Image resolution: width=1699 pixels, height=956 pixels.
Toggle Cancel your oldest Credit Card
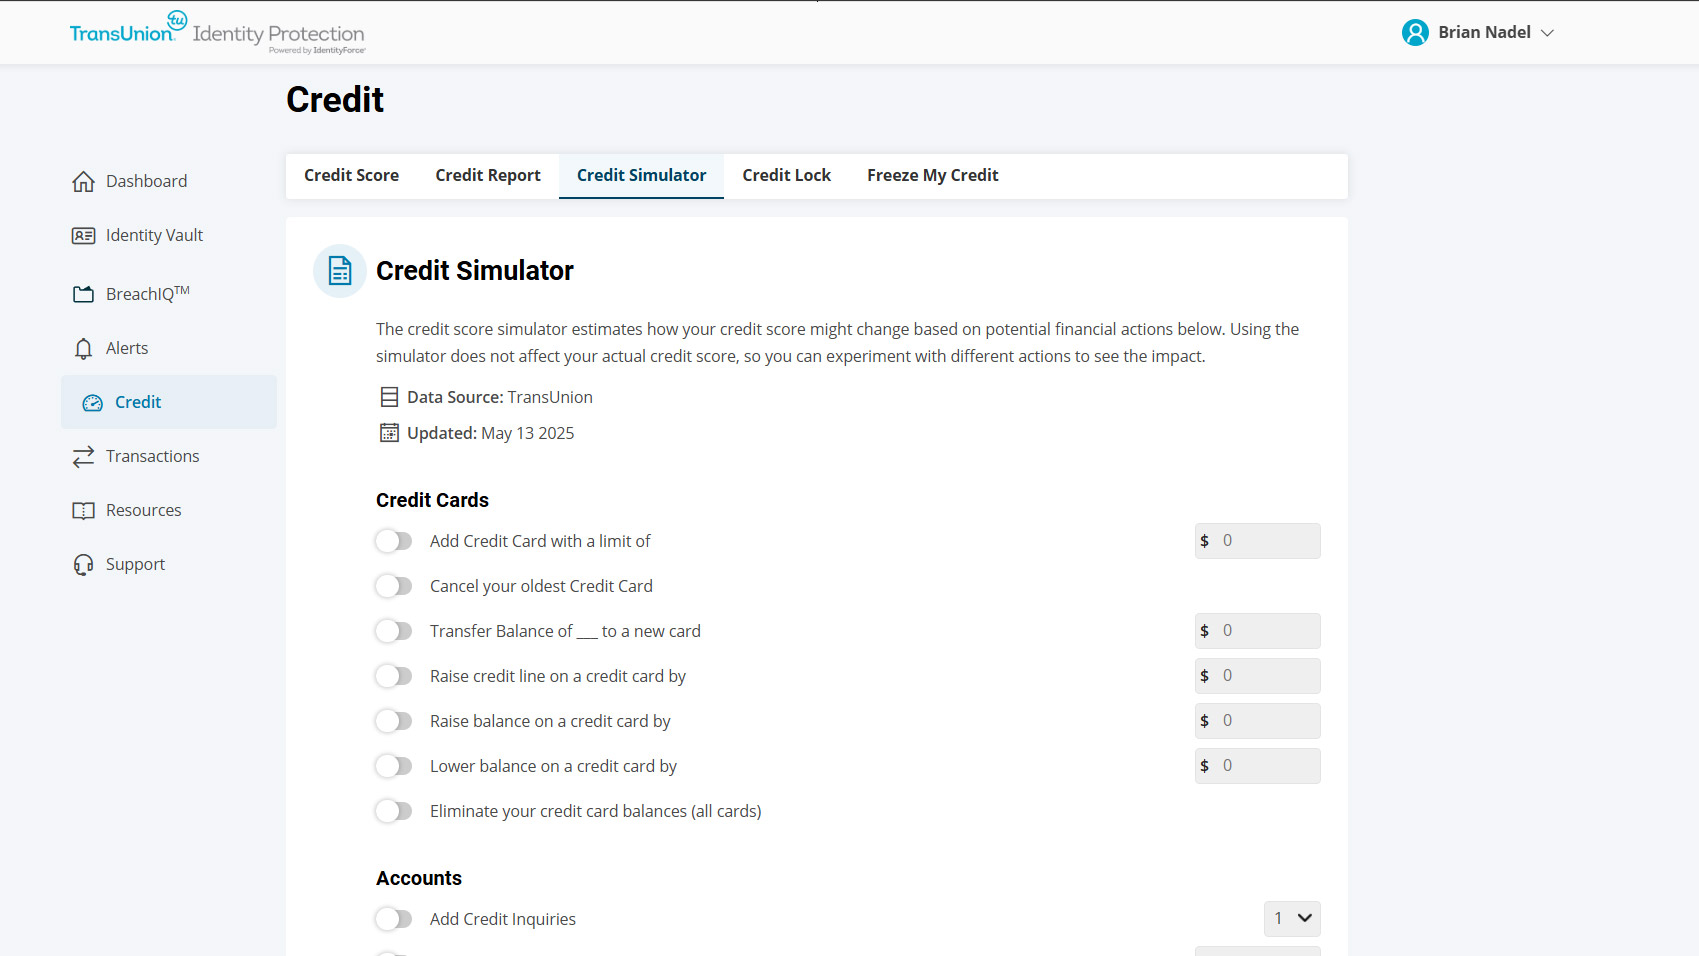[394, 586]
